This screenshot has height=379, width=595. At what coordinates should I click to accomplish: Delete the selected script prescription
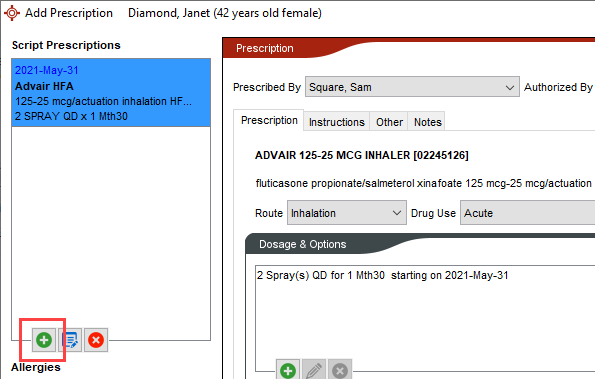coord(96,340)
